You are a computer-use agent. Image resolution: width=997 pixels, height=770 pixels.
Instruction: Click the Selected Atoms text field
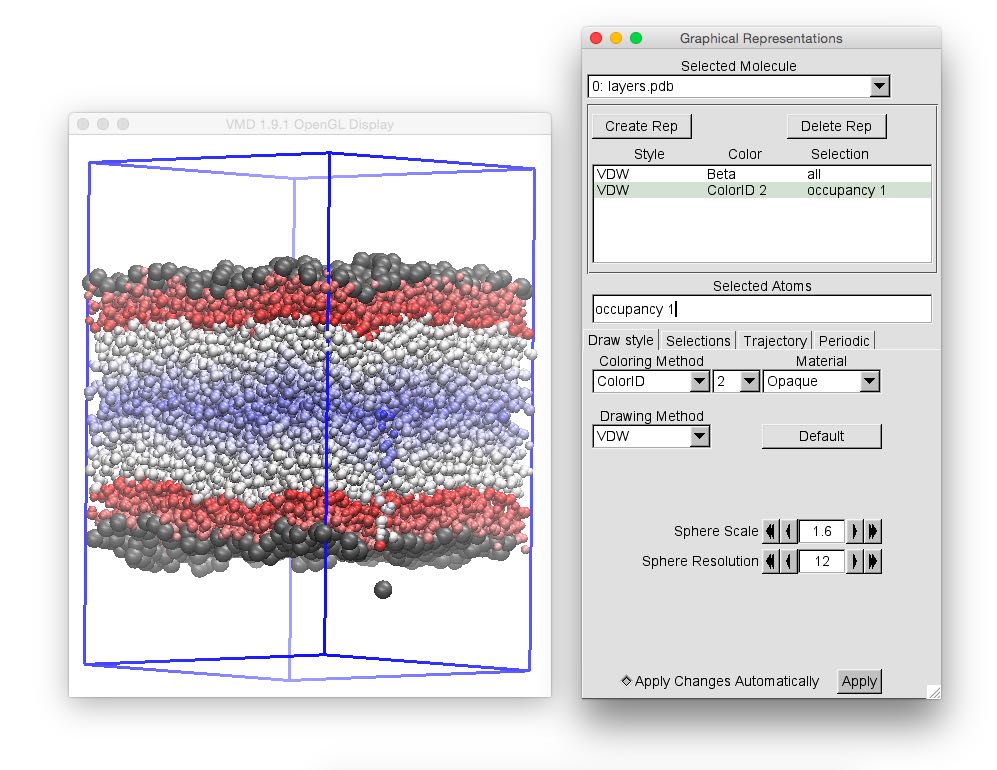pyautogui.click(x=762, y=309)
